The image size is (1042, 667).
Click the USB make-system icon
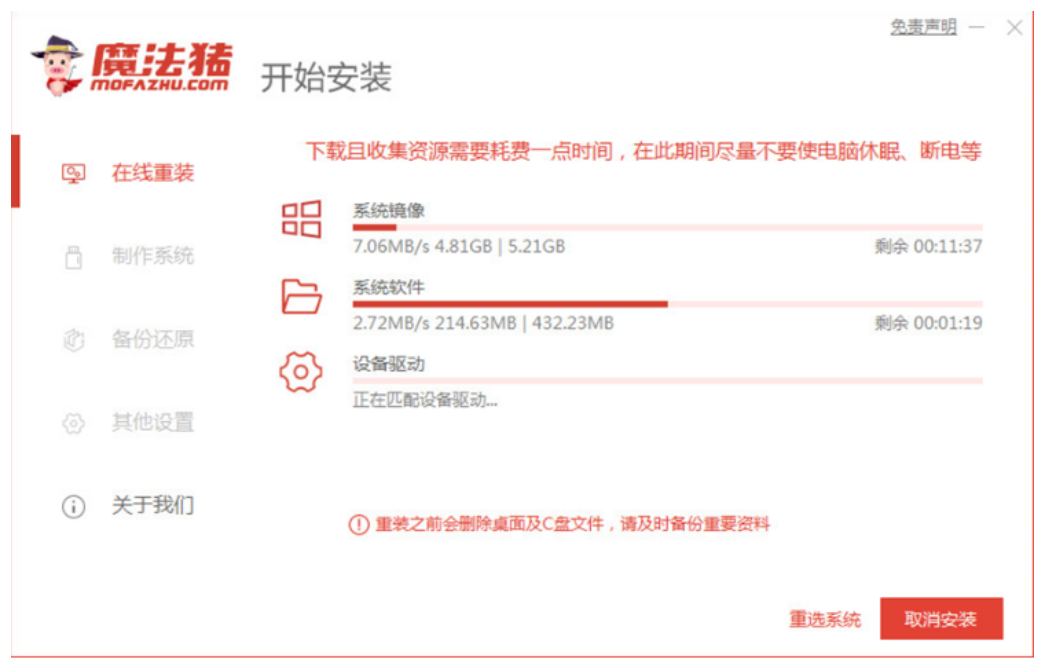(x=73, y=257)
